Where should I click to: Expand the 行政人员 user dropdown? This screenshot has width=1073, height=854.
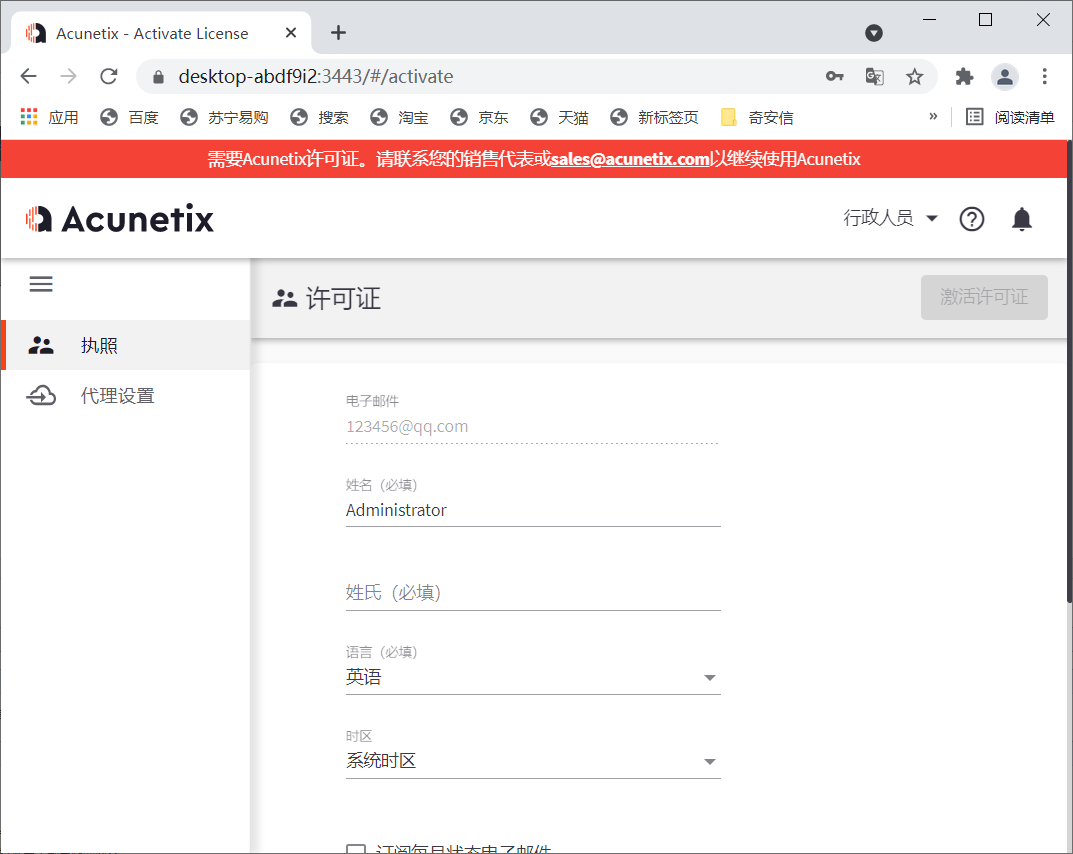(x=890, y=218)
